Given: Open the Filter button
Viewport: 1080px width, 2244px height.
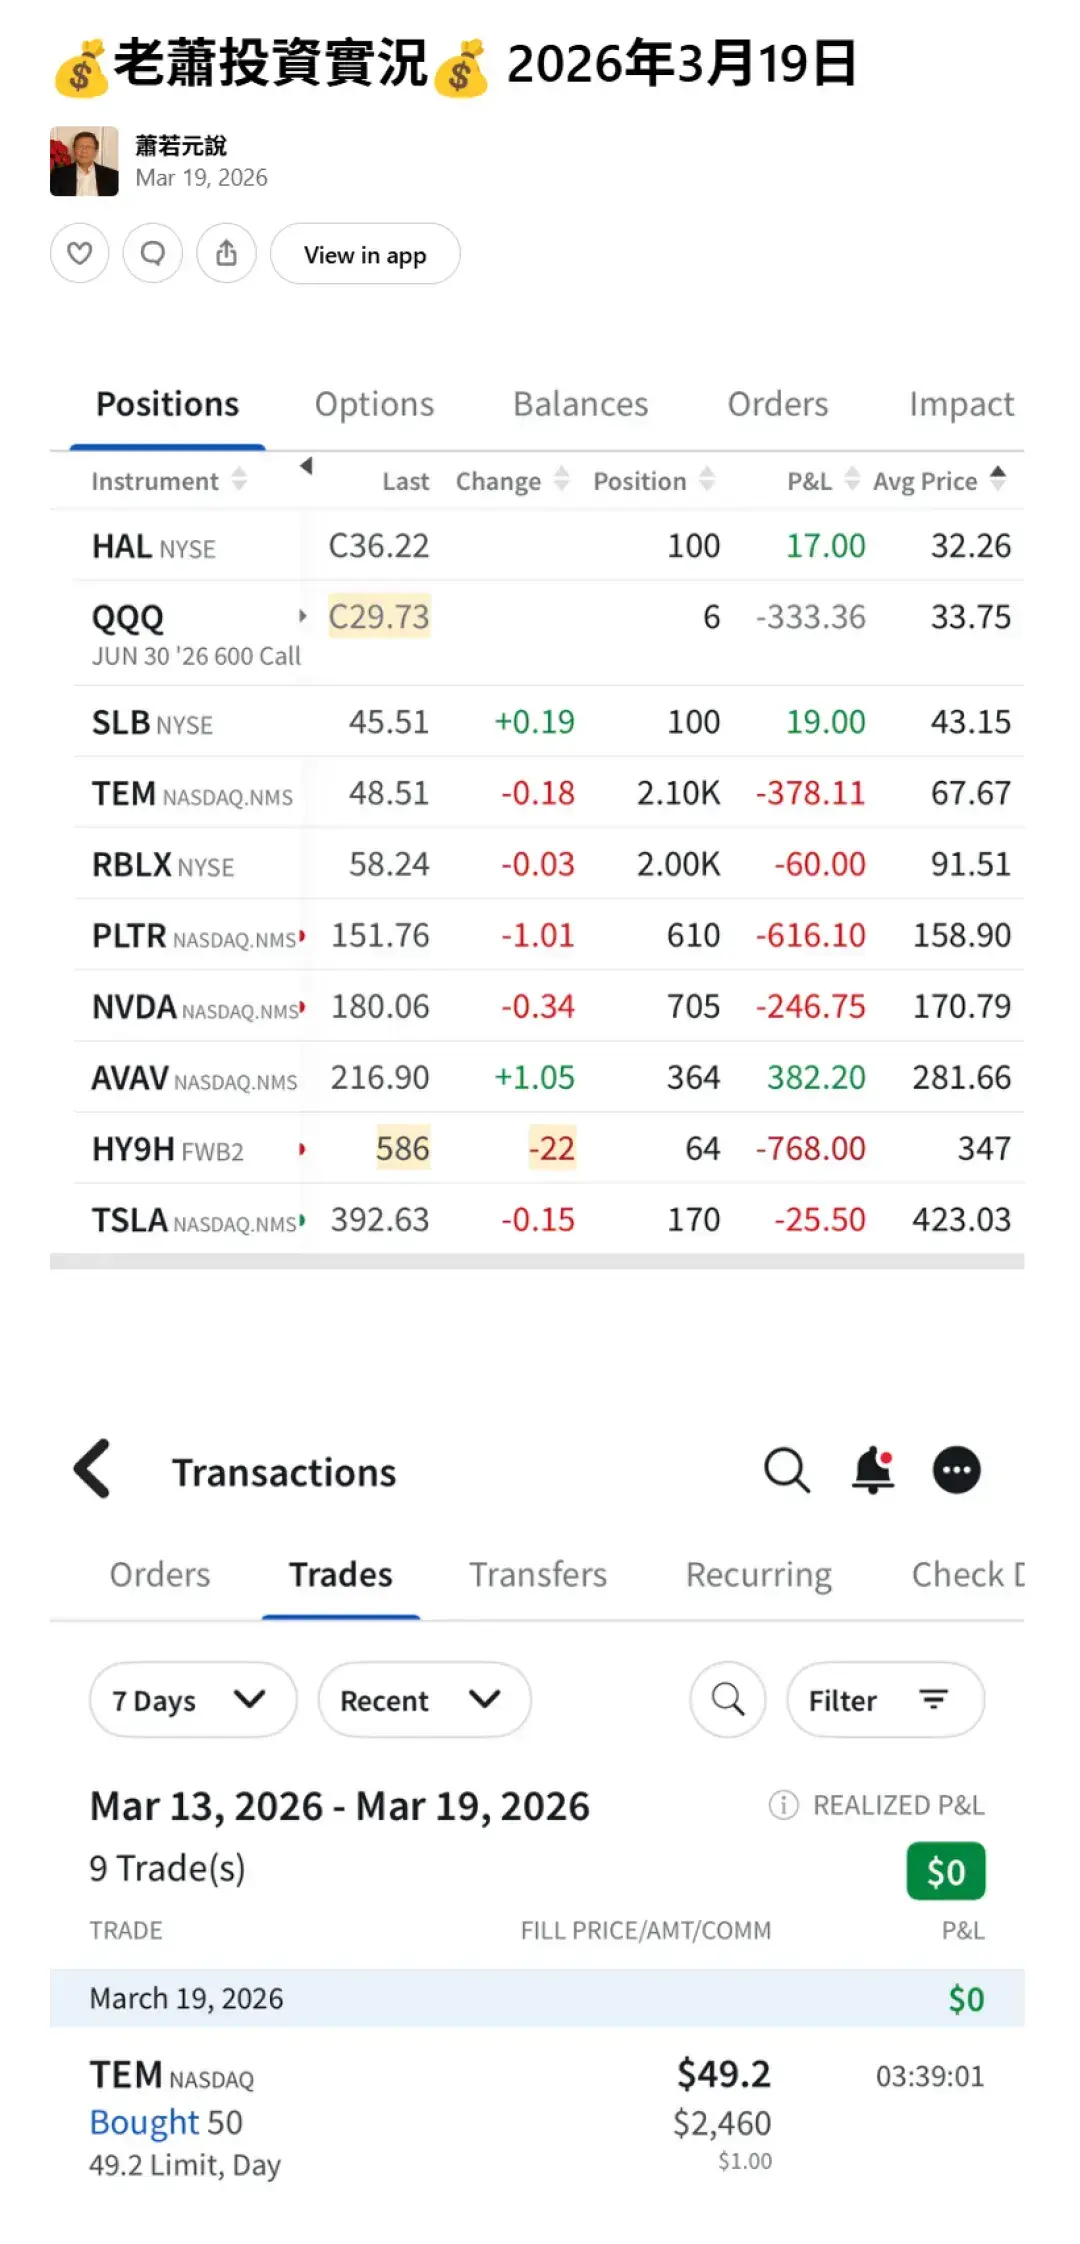Looking at the screenshot, I should pos(884,1699).
